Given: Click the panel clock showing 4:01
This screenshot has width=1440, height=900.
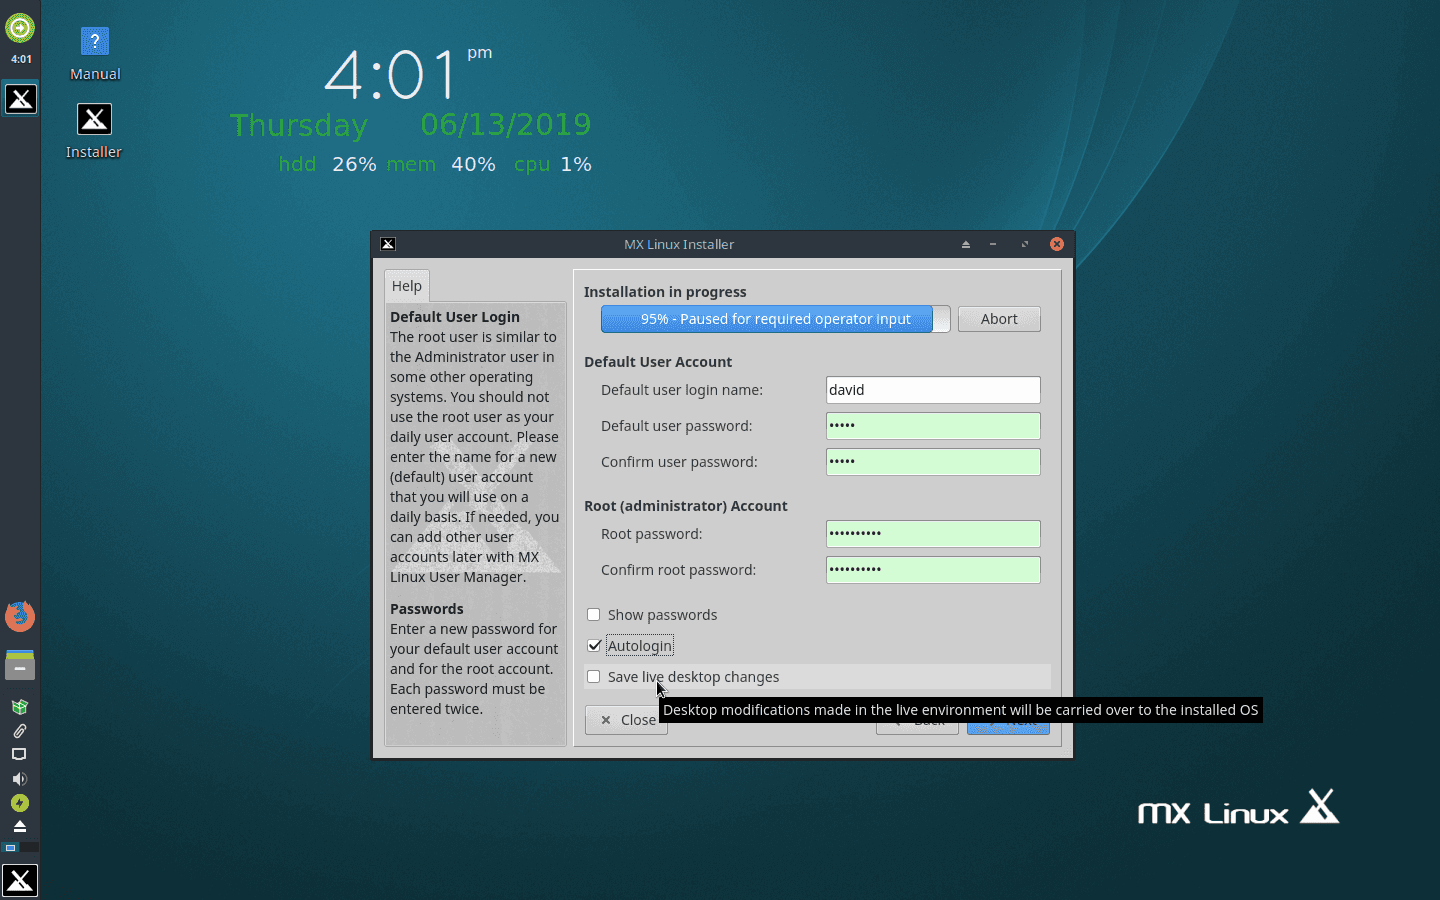Looking at the screenshot, I should click(x=21, y=59).
